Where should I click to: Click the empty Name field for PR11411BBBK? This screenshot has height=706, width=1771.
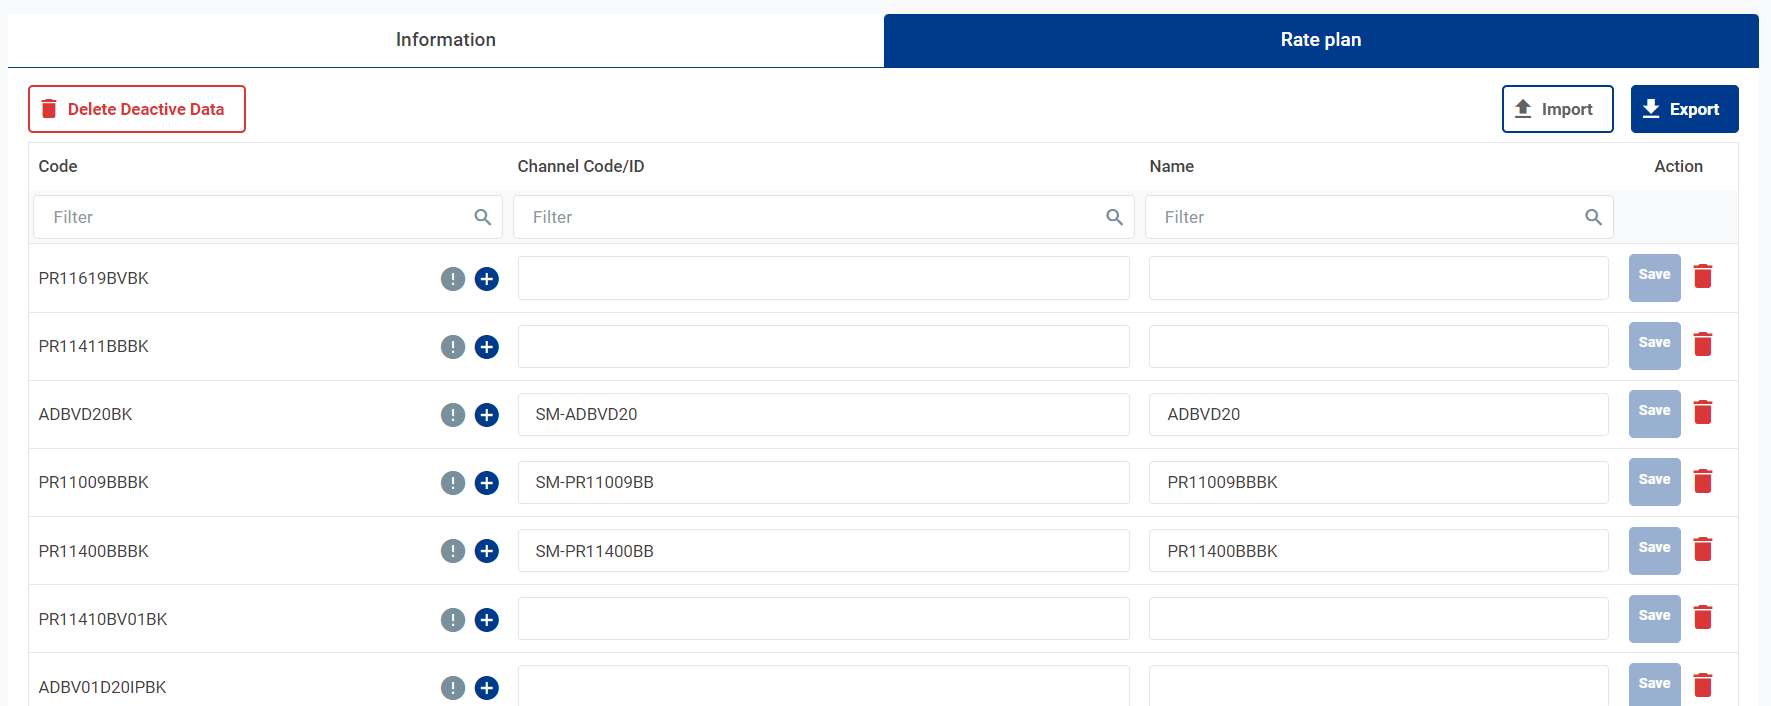[x=1378, y=347]
